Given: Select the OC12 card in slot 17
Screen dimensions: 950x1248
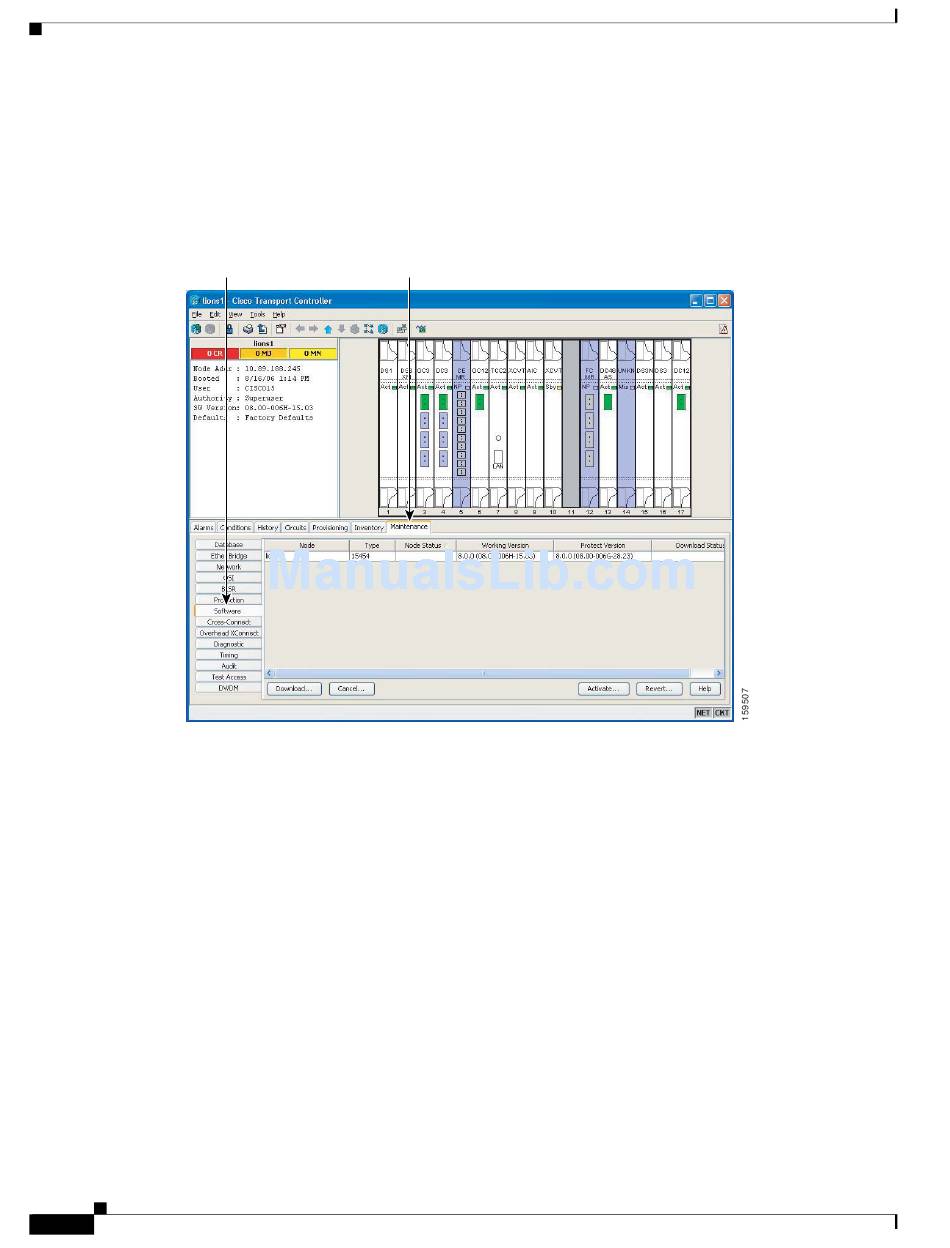Looking at the screenshot, I should 681,424.
